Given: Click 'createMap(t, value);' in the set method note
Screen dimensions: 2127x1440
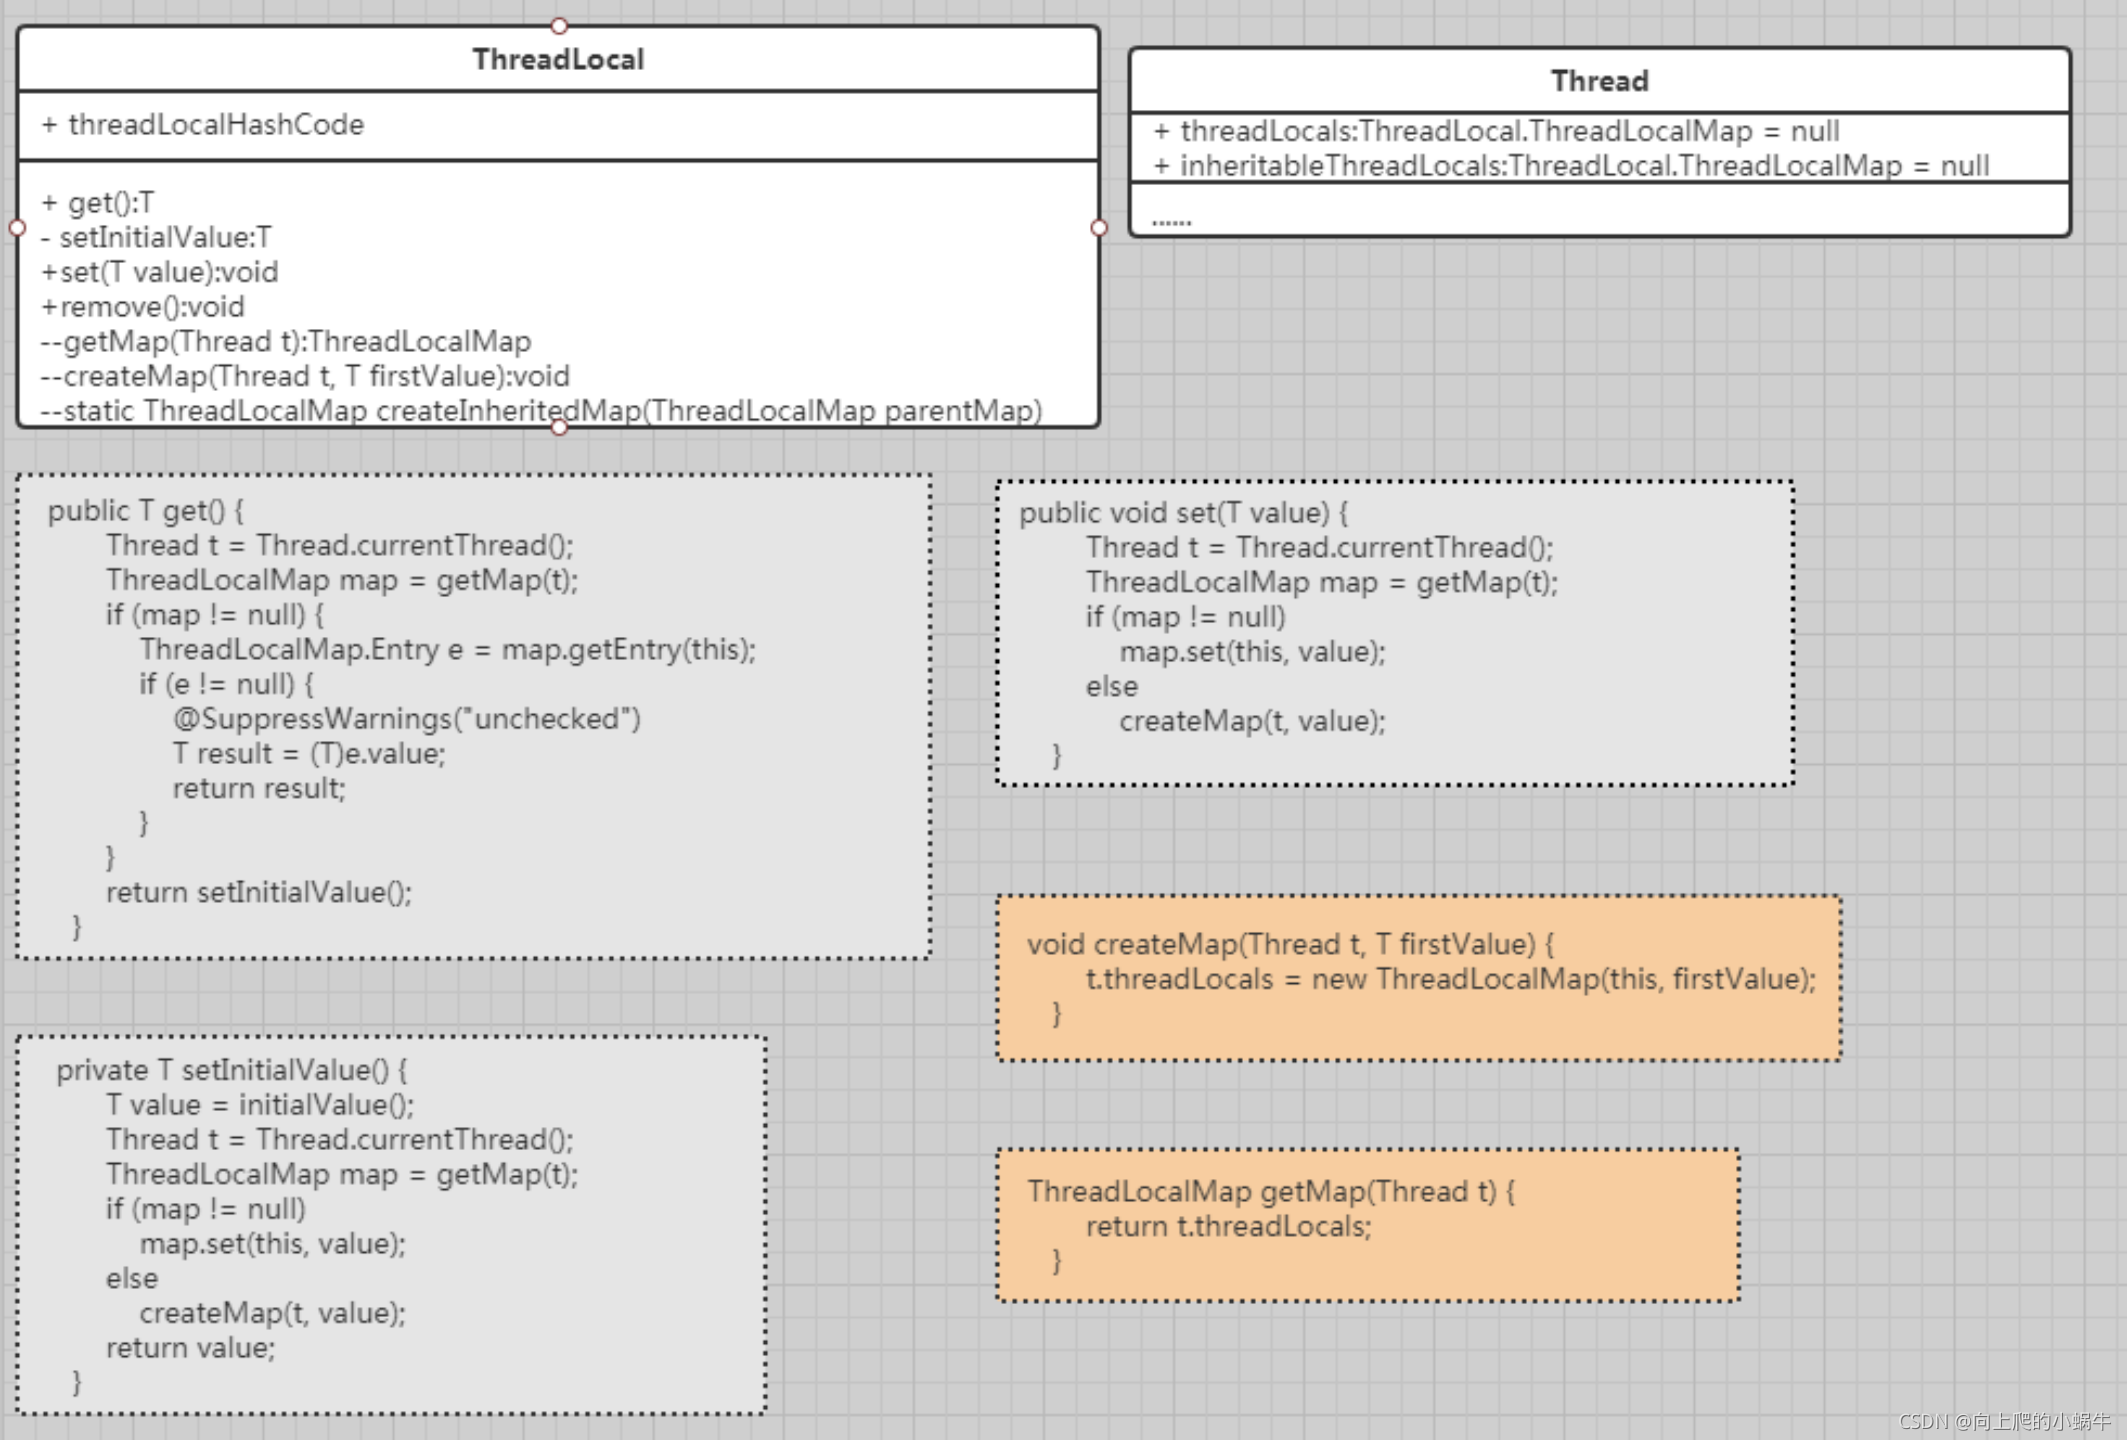Looking at the screenshot, I should [1252, 721].
